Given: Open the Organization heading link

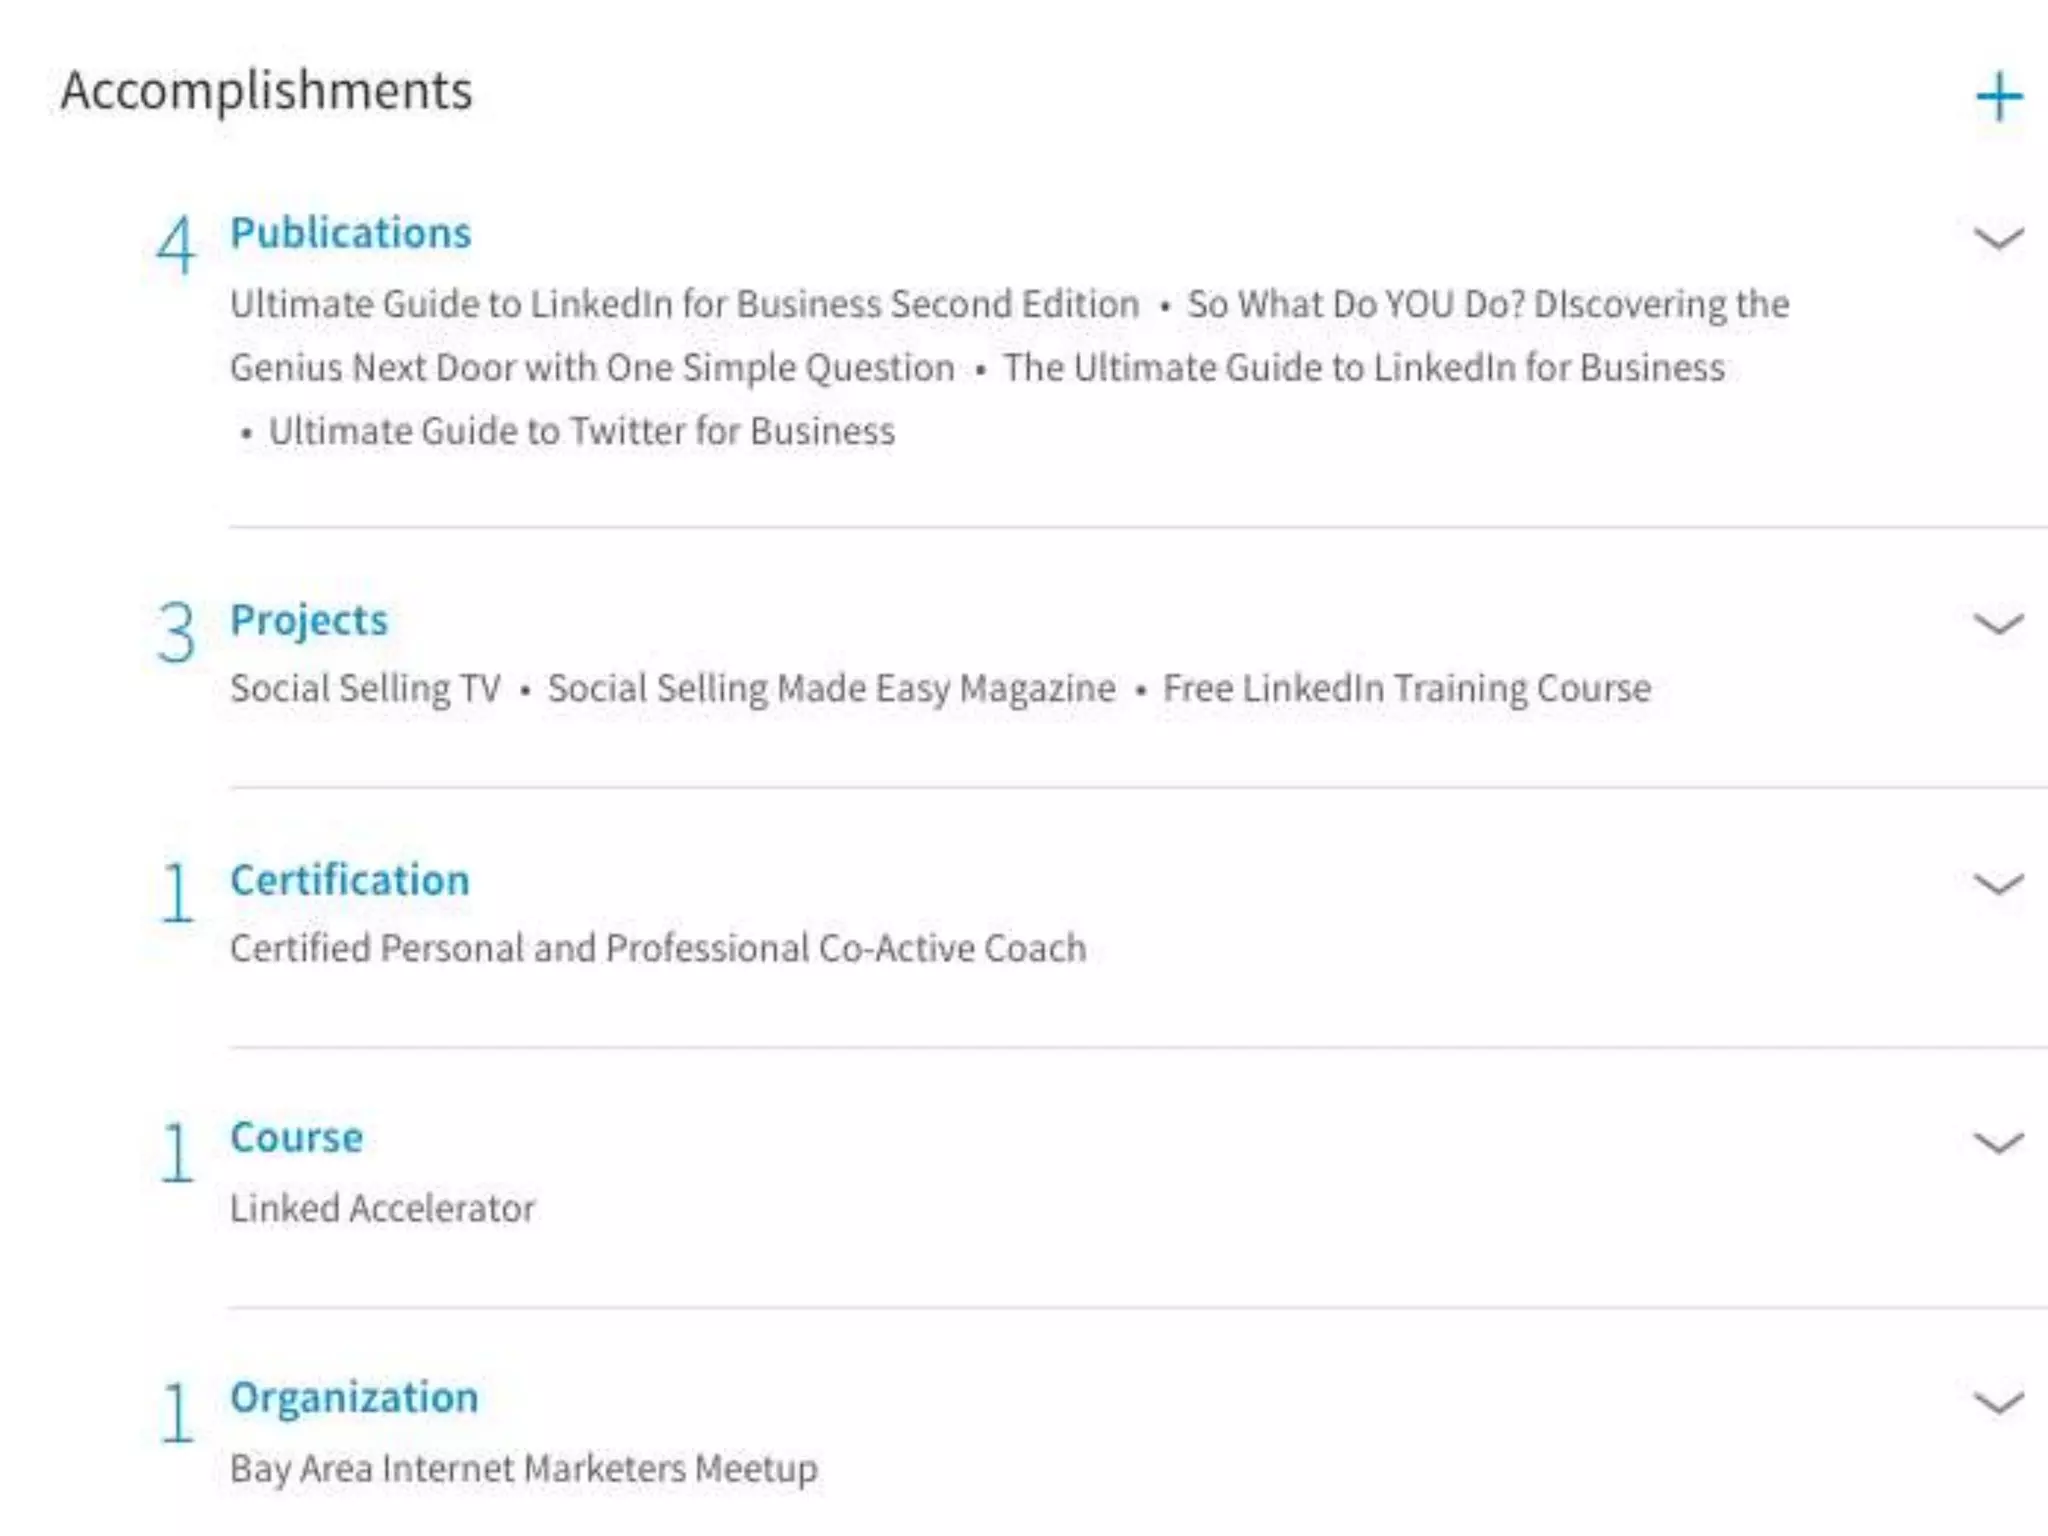Looking at the screenshot, I should 354,1397.
